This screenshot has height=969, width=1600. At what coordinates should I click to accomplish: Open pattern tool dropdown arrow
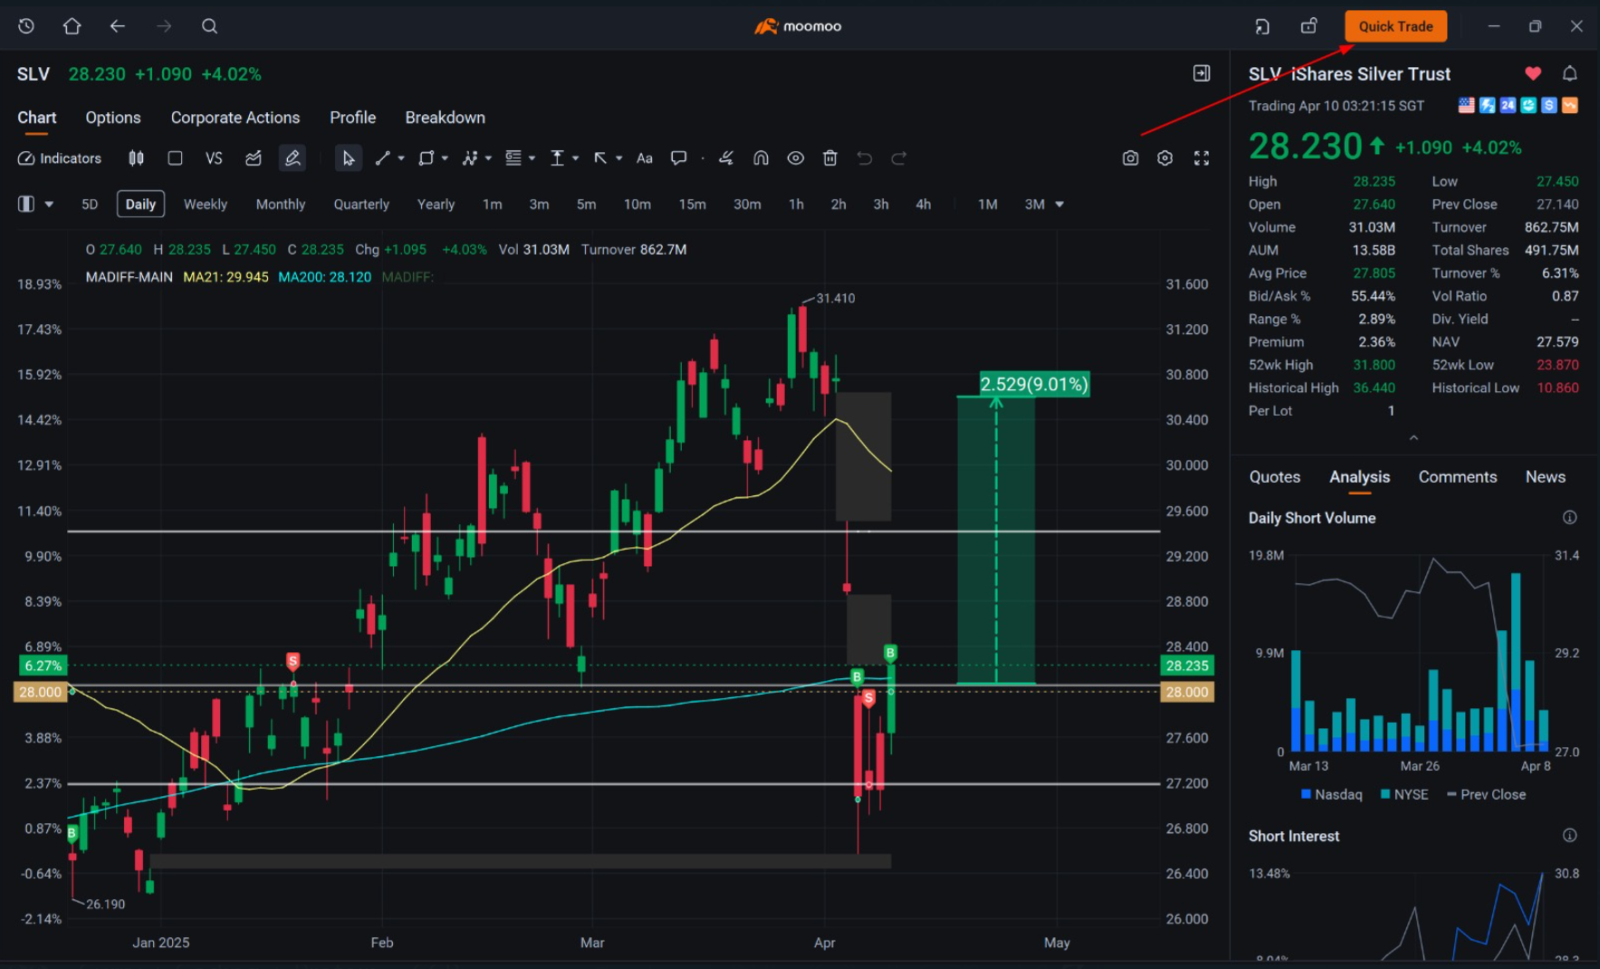(488, 158)
